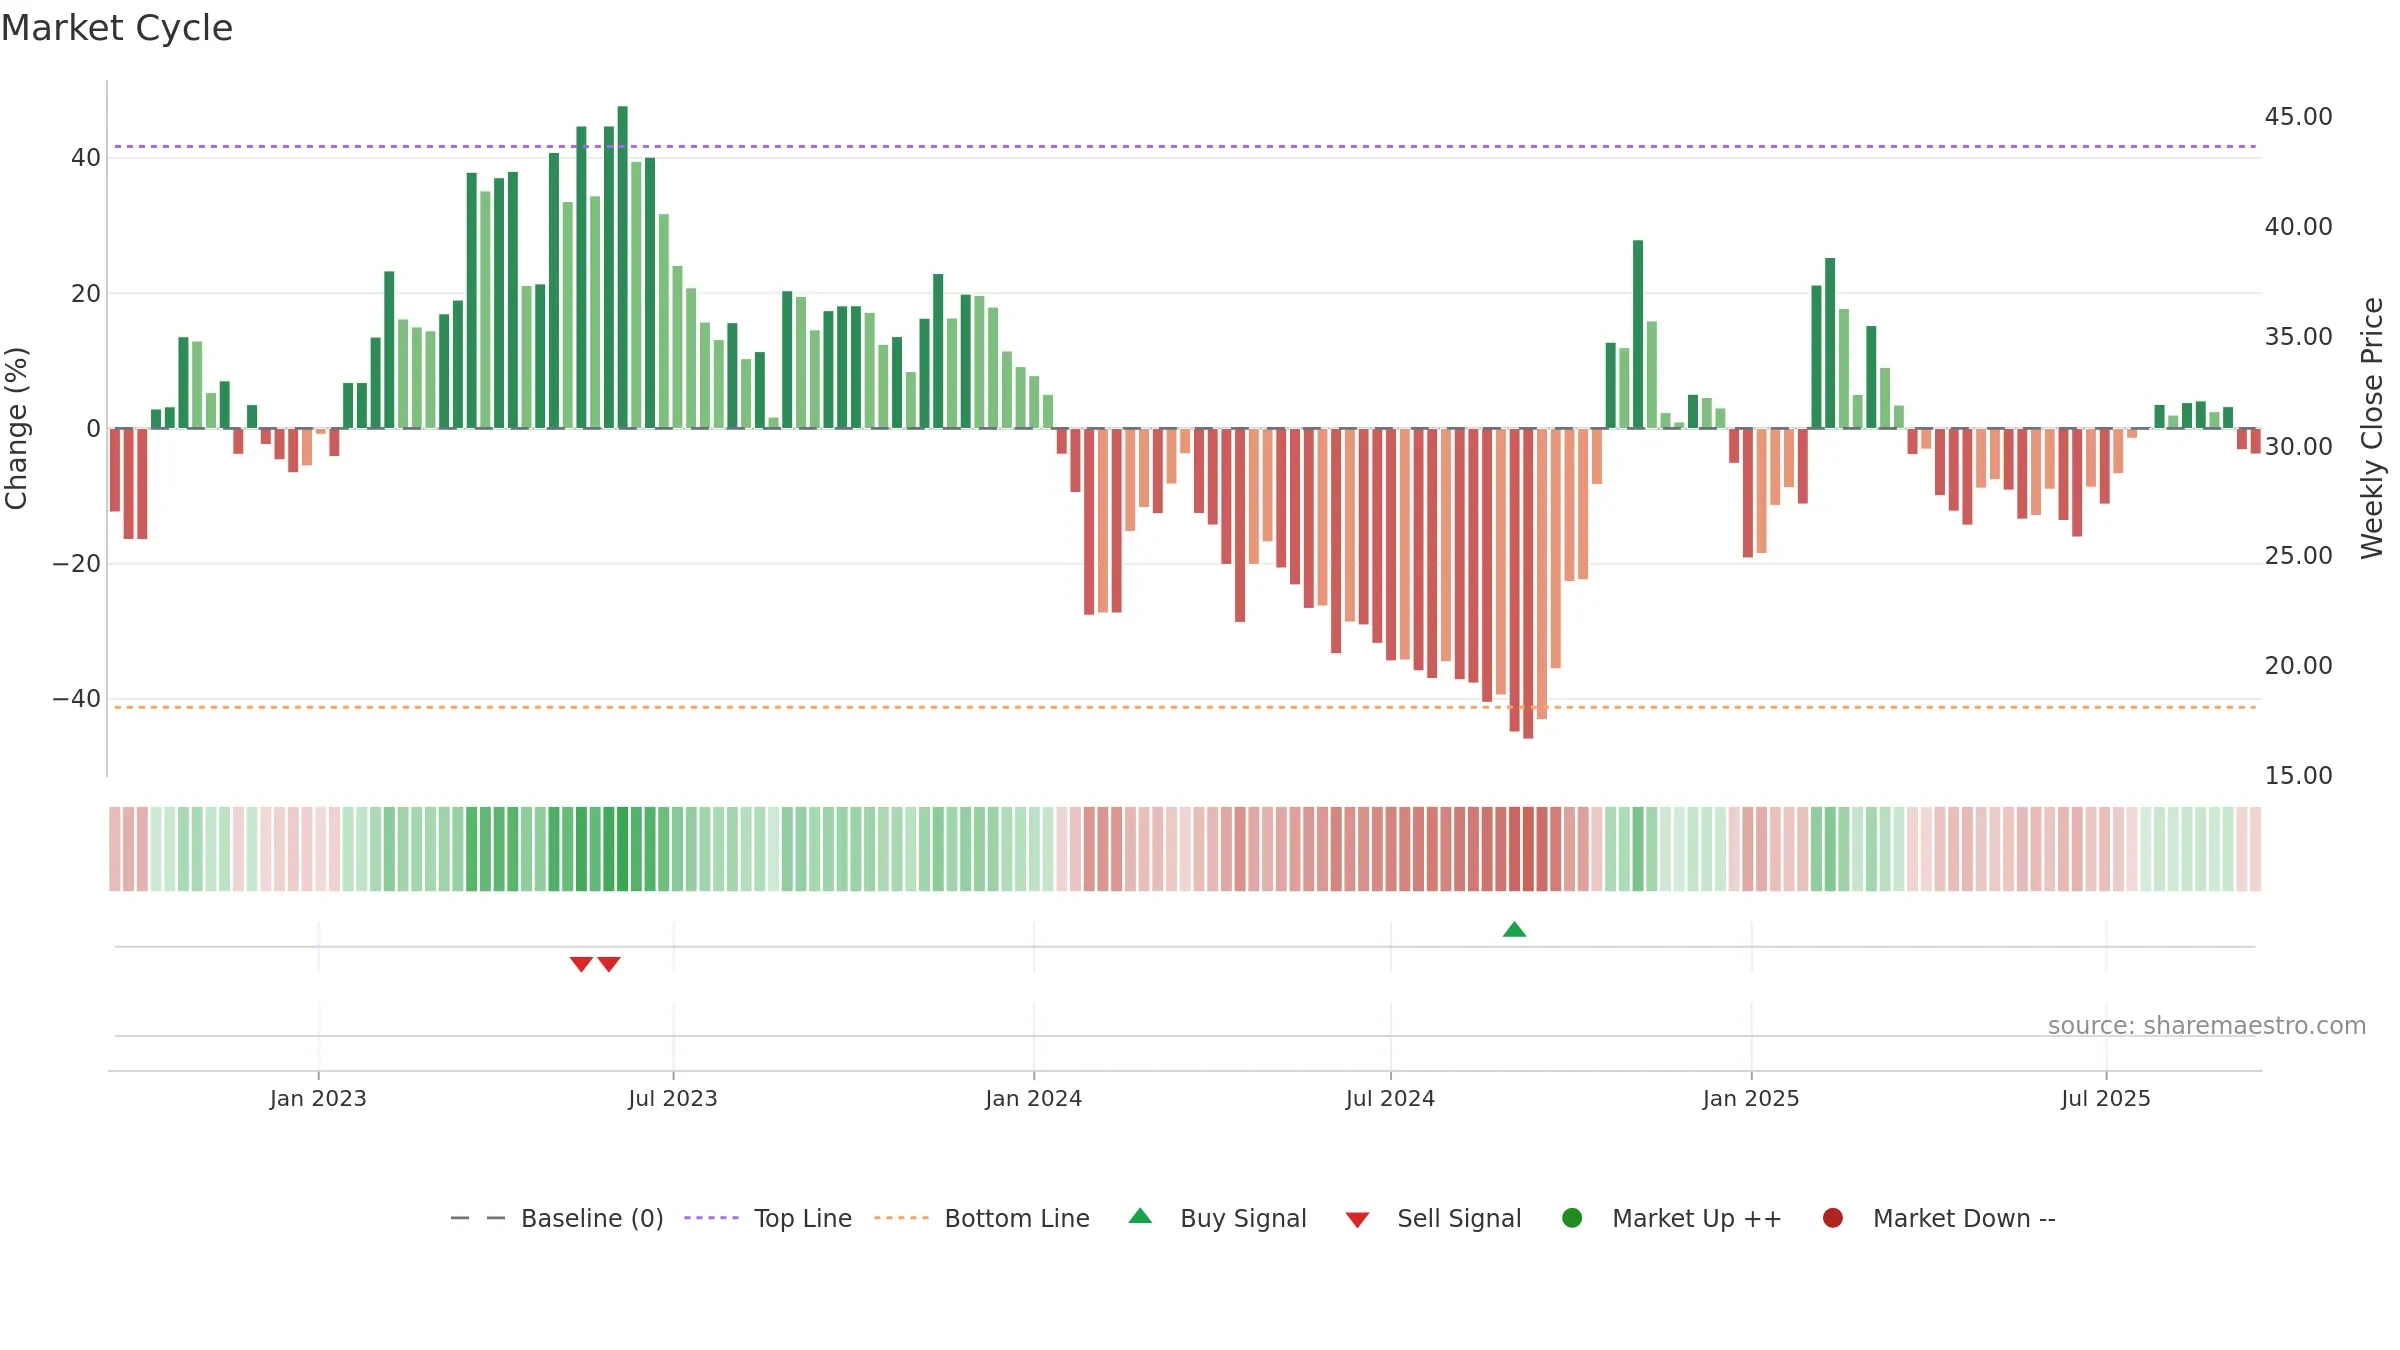
Task: Click the first red Sell Signal marker
Action: 581,964
